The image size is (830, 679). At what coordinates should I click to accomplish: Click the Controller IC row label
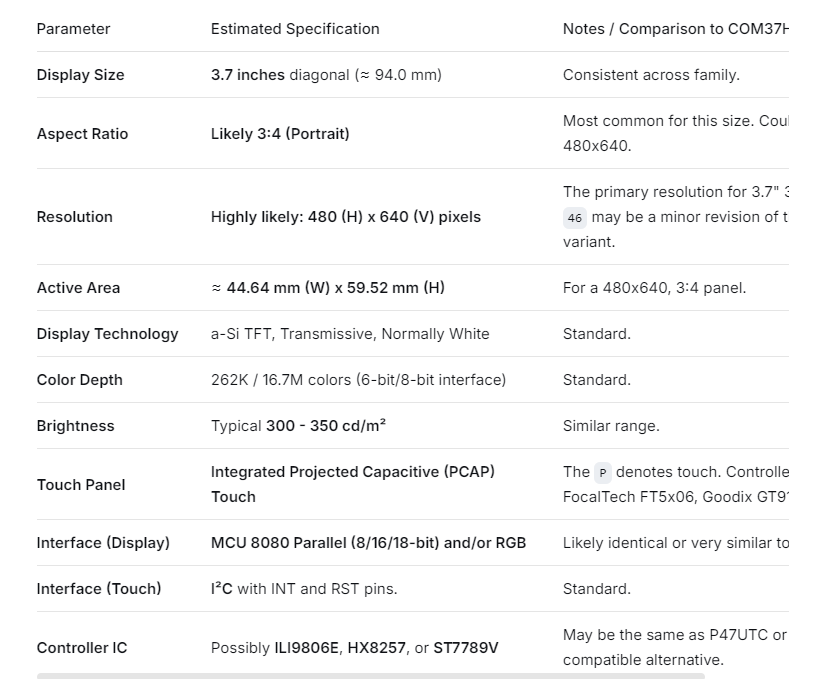(82, 648)
